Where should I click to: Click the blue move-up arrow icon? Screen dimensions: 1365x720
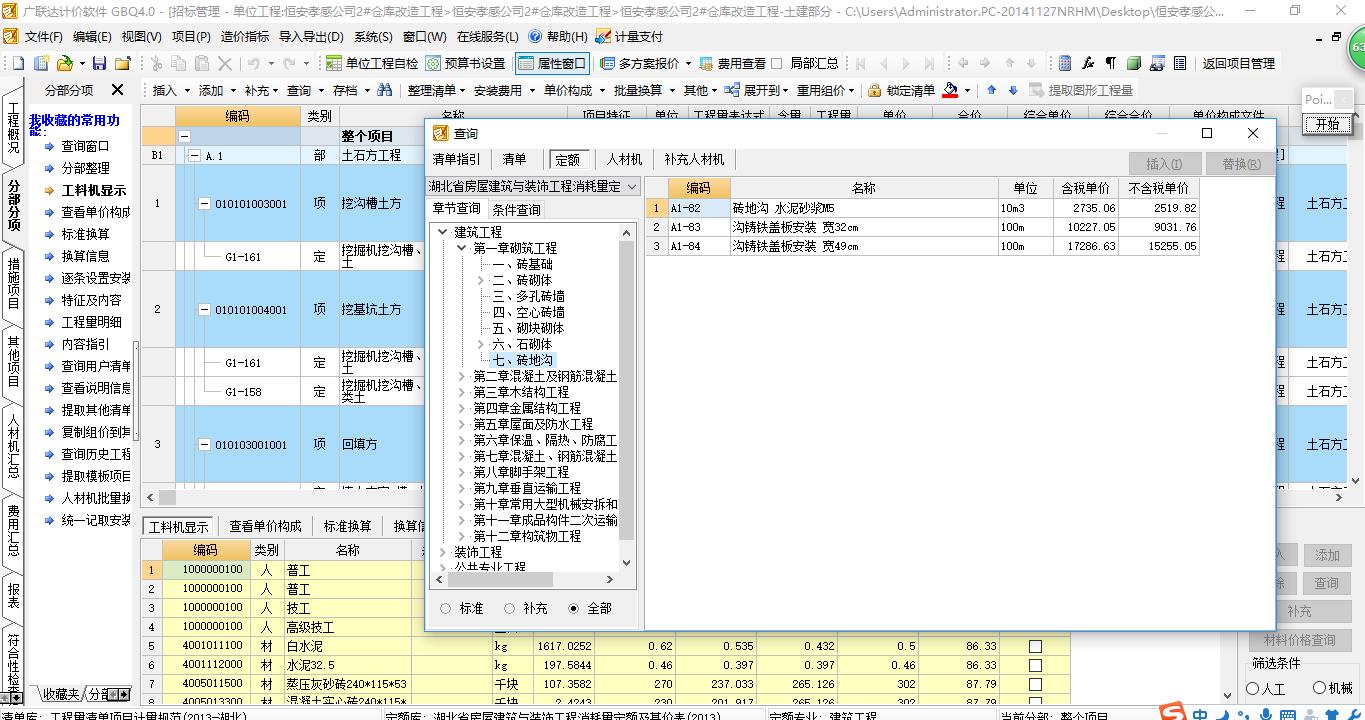tap(991, 90)
